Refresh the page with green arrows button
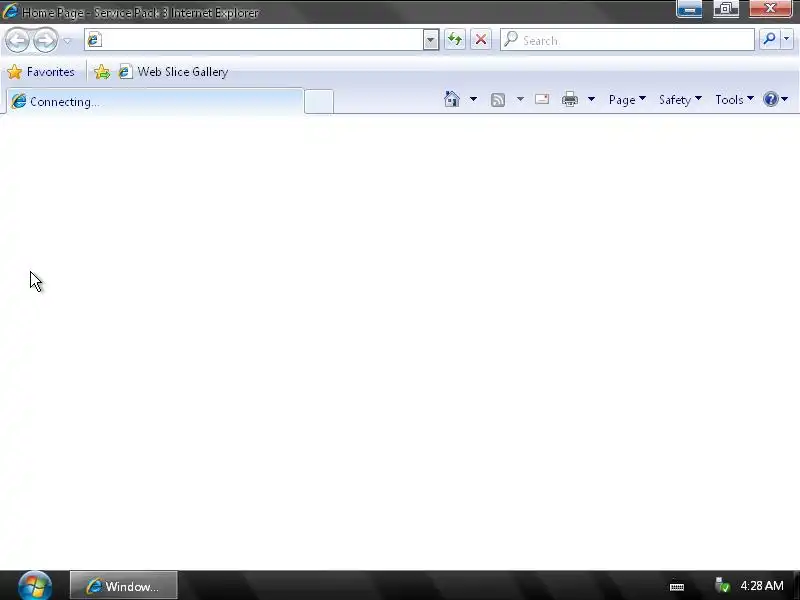 [x=455, y=39]
